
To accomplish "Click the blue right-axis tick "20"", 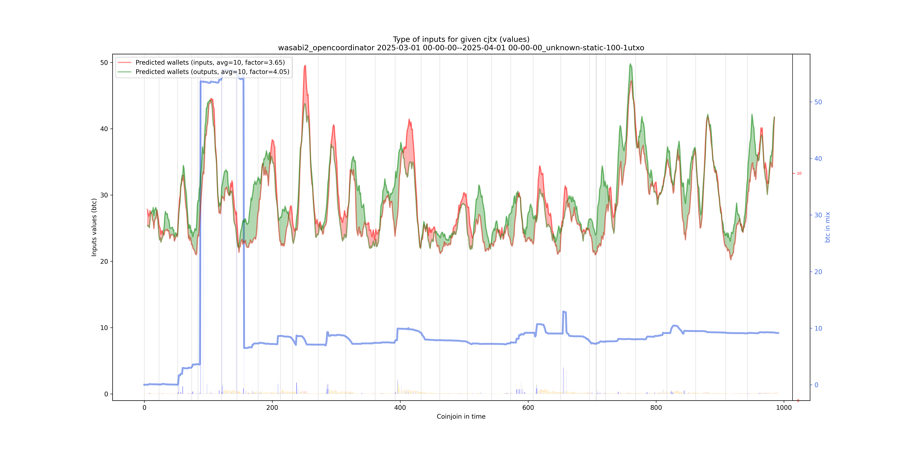I will pos(819,271).
